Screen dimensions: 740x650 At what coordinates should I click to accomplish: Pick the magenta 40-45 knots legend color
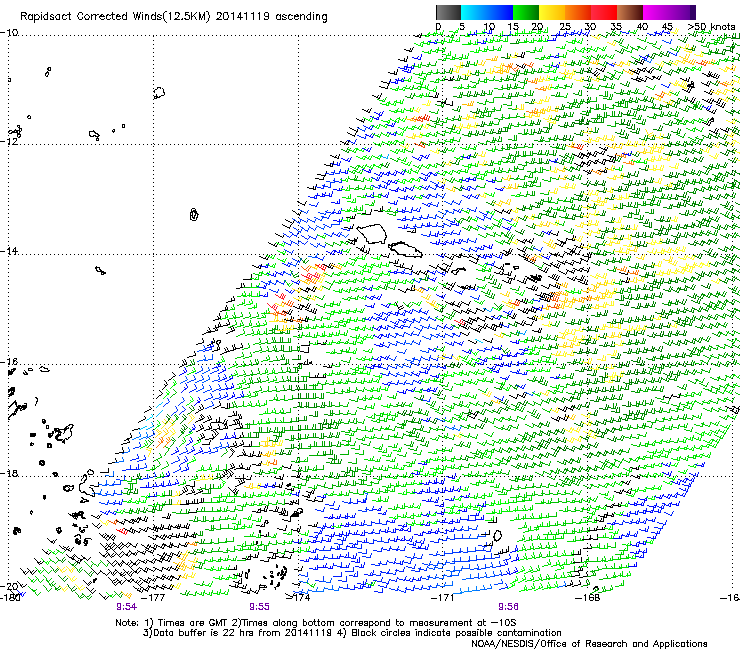656,12
